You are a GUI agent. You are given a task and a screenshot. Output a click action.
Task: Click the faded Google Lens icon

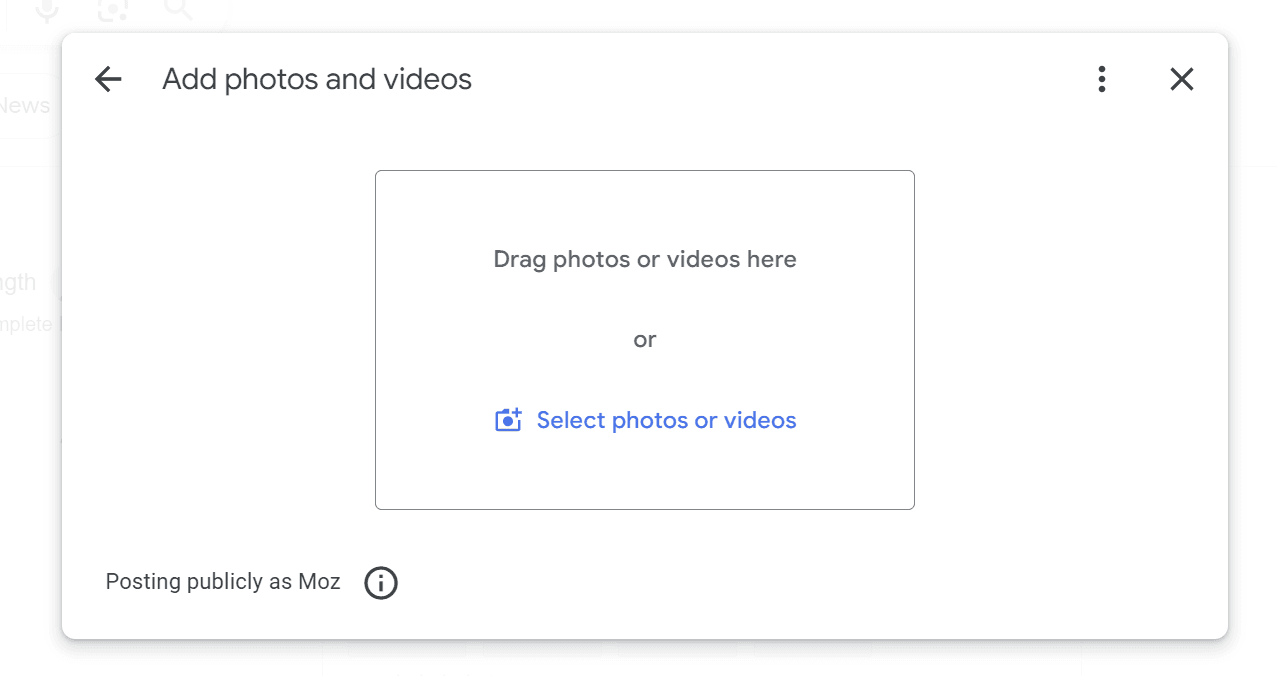pyautogui.click(x=113, y=10)
